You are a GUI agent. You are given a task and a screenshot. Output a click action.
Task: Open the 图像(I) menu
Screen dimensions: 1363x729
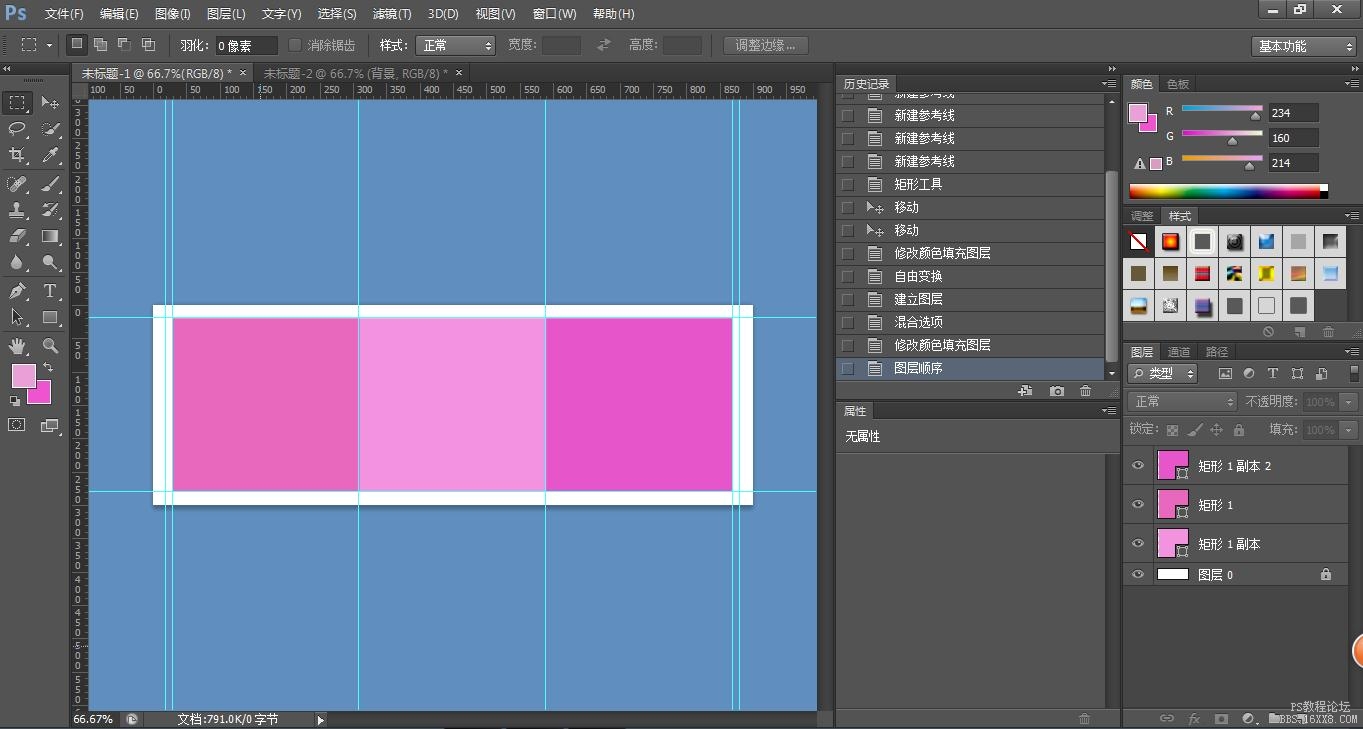pos(173,14)
